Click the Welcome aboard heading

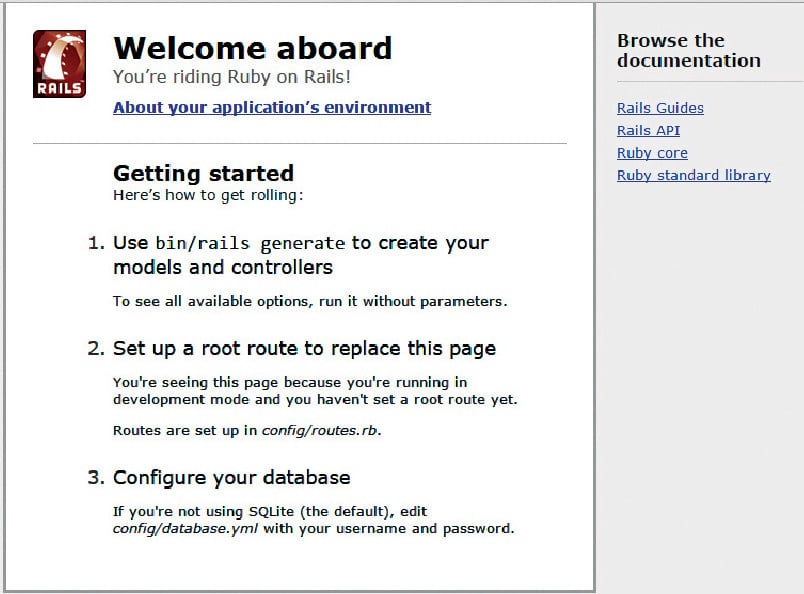[x=252, y=48]
